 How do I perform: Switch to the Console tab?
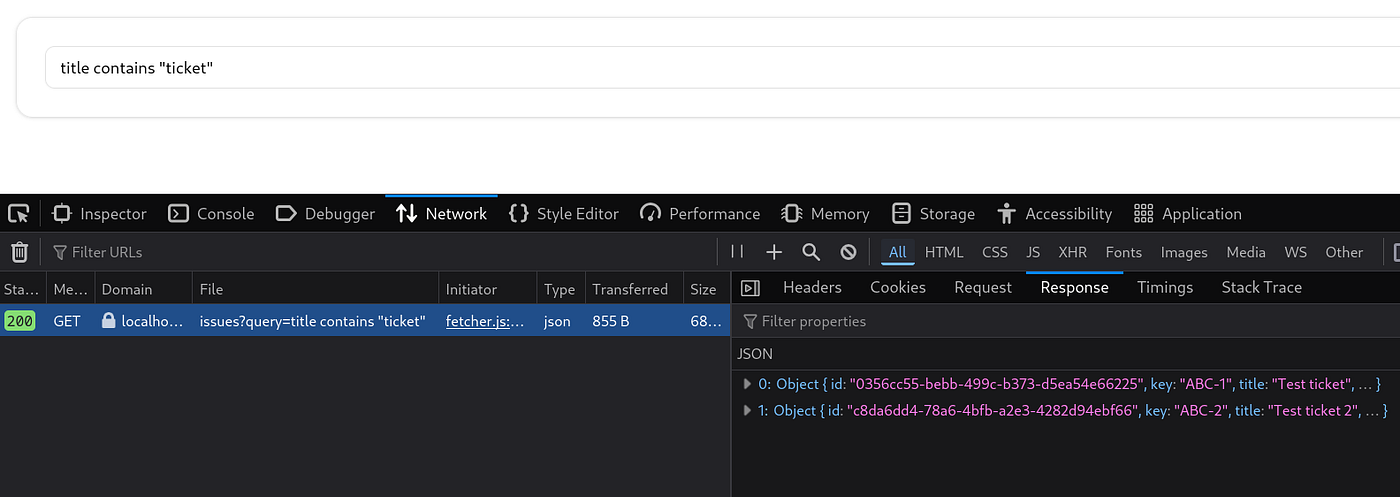point(211,213)
